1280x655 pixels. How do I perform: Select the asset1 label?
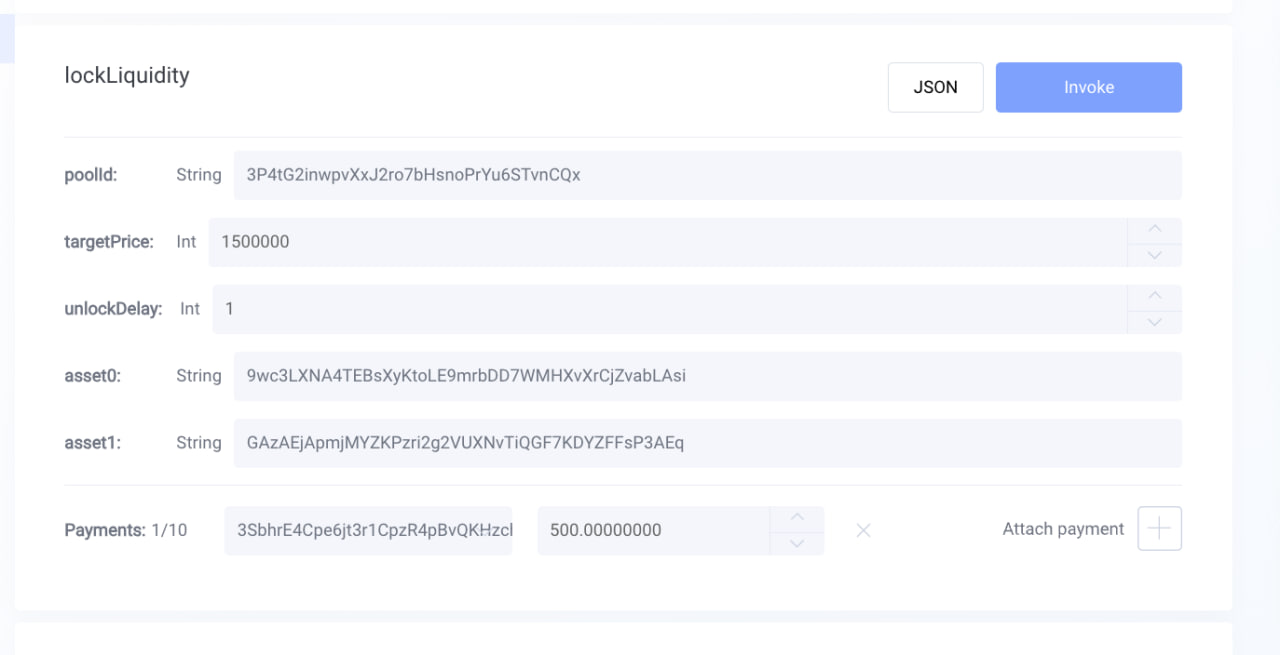(x=92, y=443)
